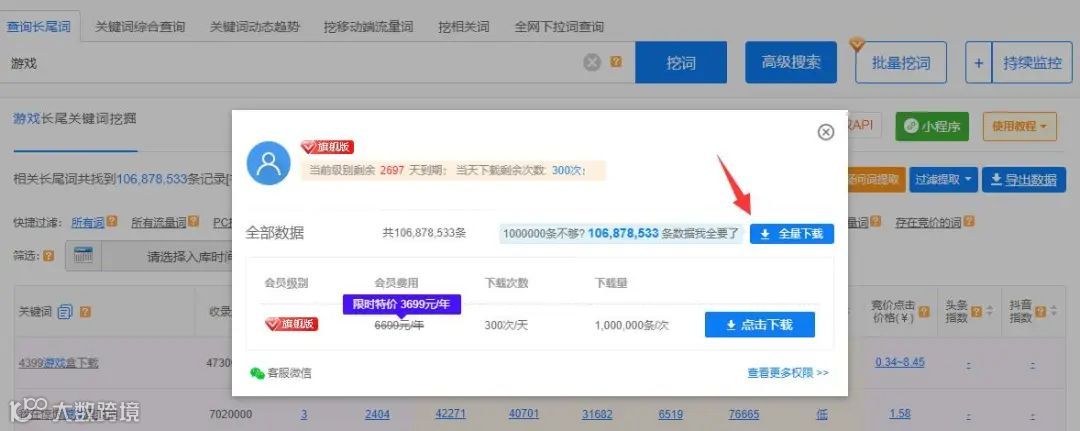1080x431 pixels.
Task: Click the 所有词 quick filter
Action: (x=87, y=222)
